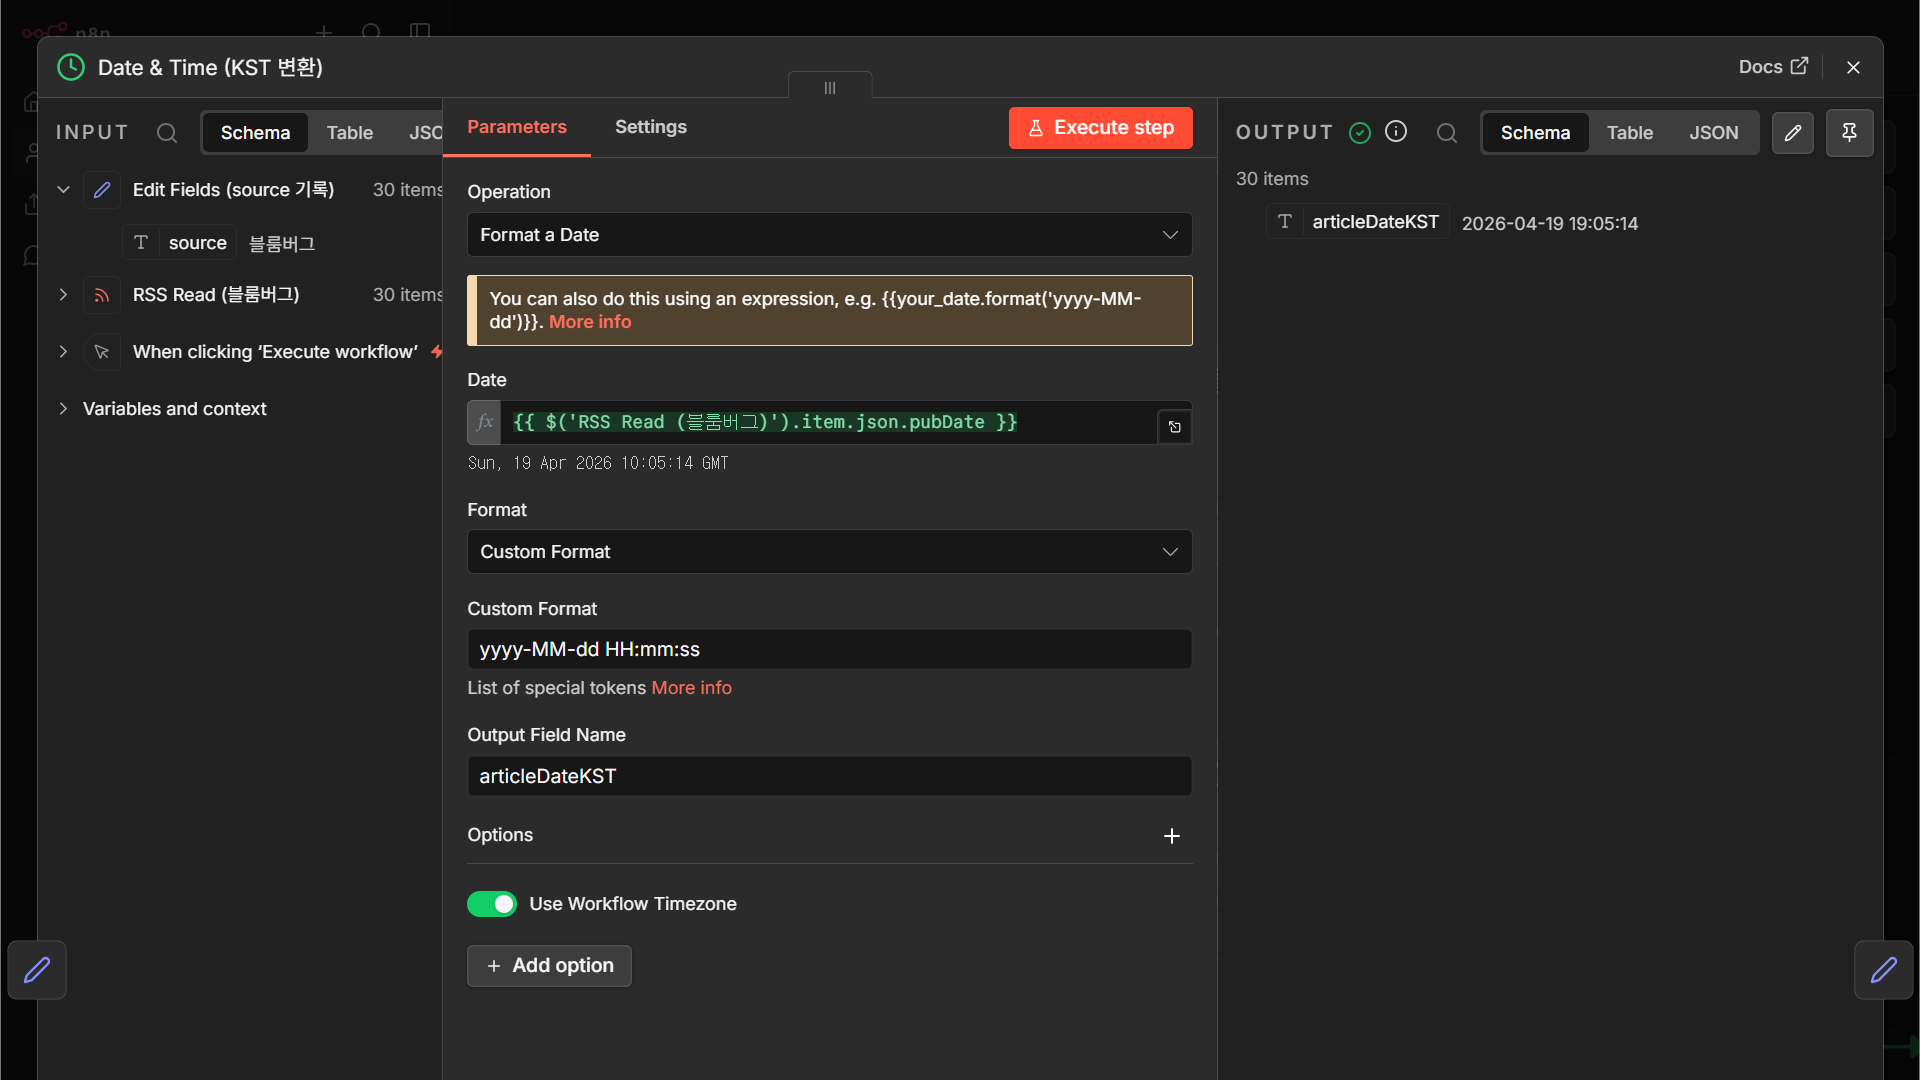This screenshot has width=1920, height=1080.
Task: Click the input panel search icon
Action: (x=167, y=133)
